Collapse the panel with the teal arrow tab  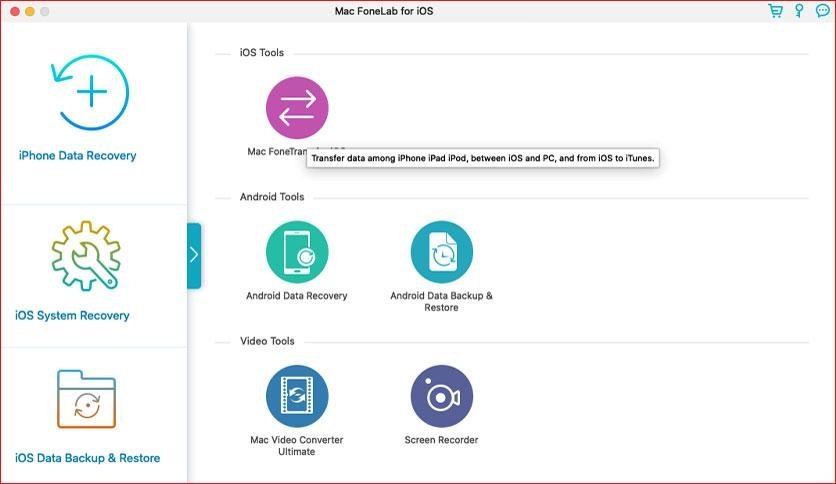click(194, 256)
